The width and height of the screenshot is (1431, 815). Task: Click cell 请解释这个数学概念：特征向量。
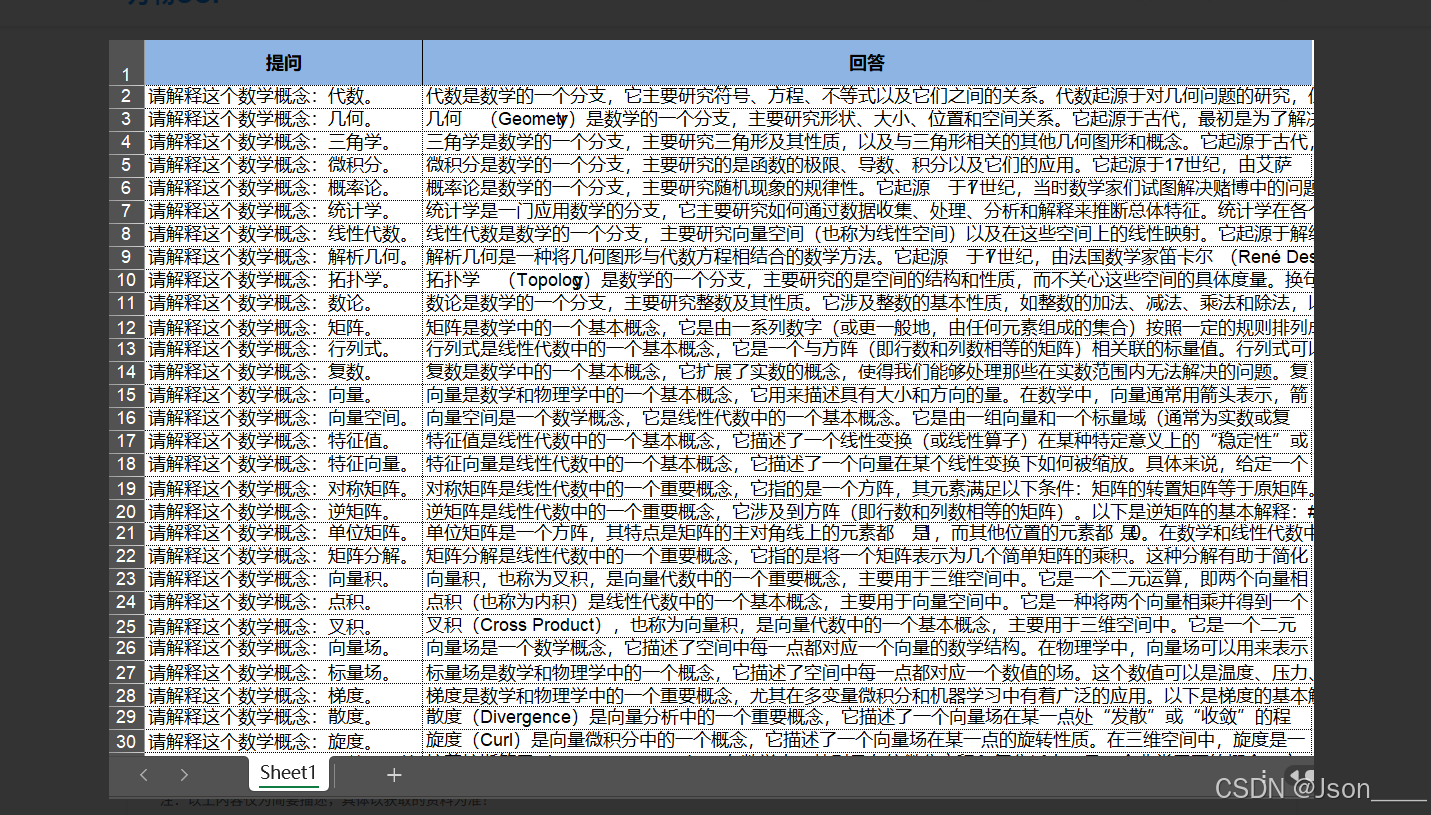click(x=283, y=464)
